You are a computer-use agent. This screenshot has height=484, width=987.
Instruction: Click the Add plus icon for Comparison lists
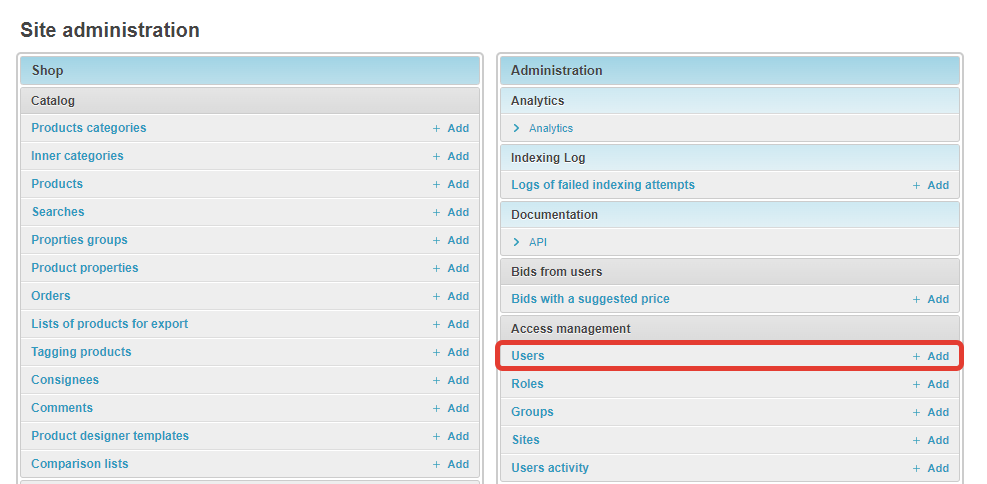click(437, 464)
